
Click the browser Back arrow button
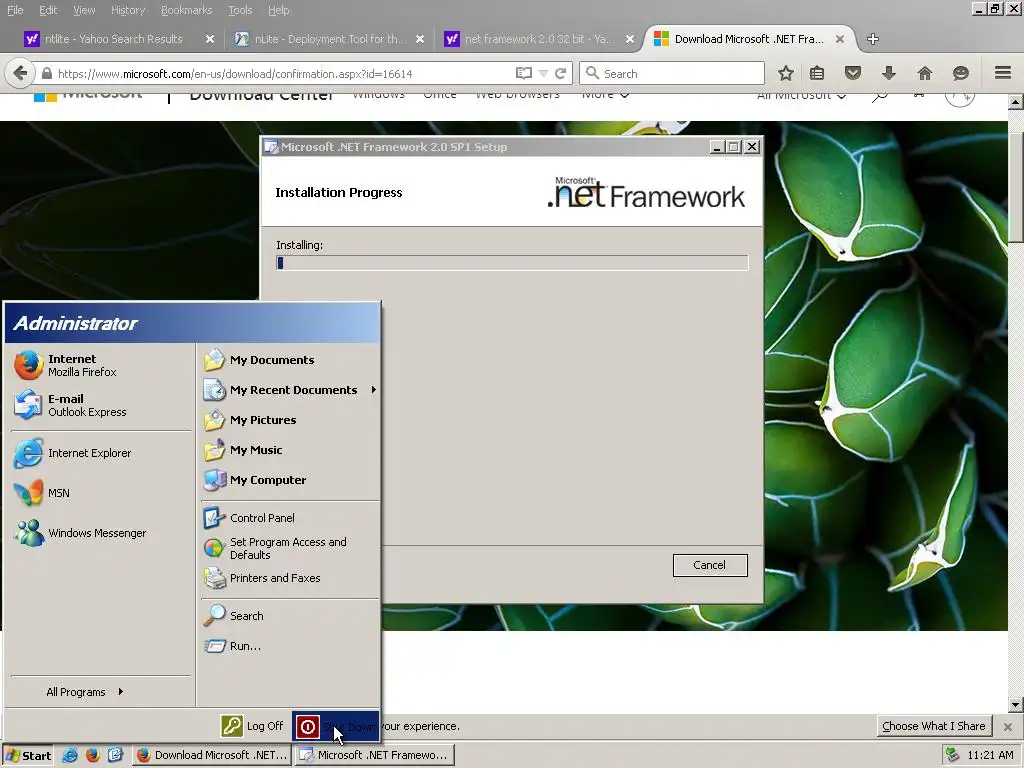click(20, 73)
